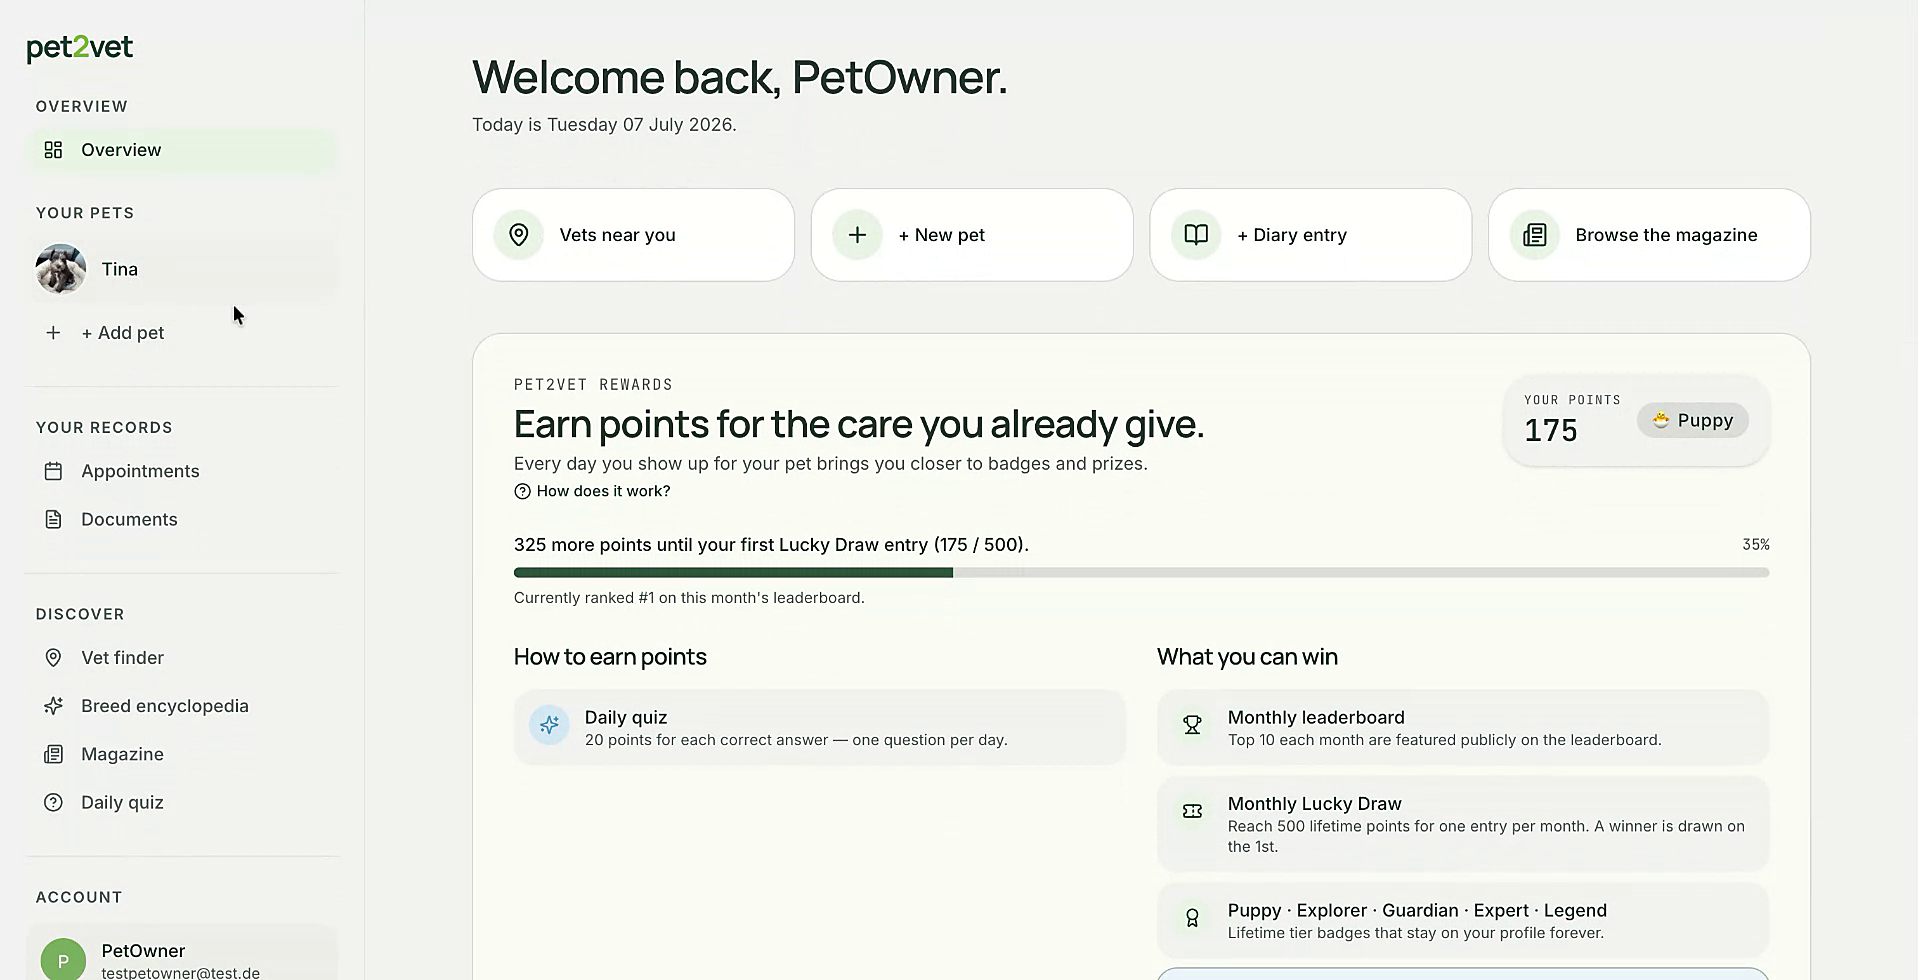Click the calendar icon next to Appointments
Viewport: 1918px width, 980px height.
[x=53, y=471]
